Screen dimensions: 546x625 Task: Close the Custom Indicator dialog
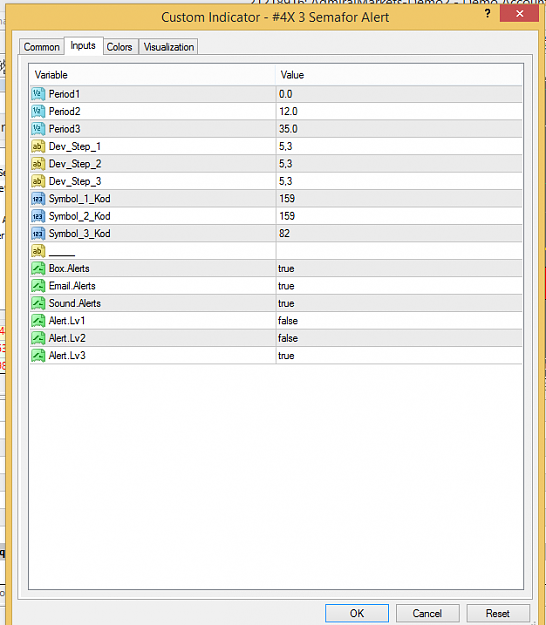point(519,14)
